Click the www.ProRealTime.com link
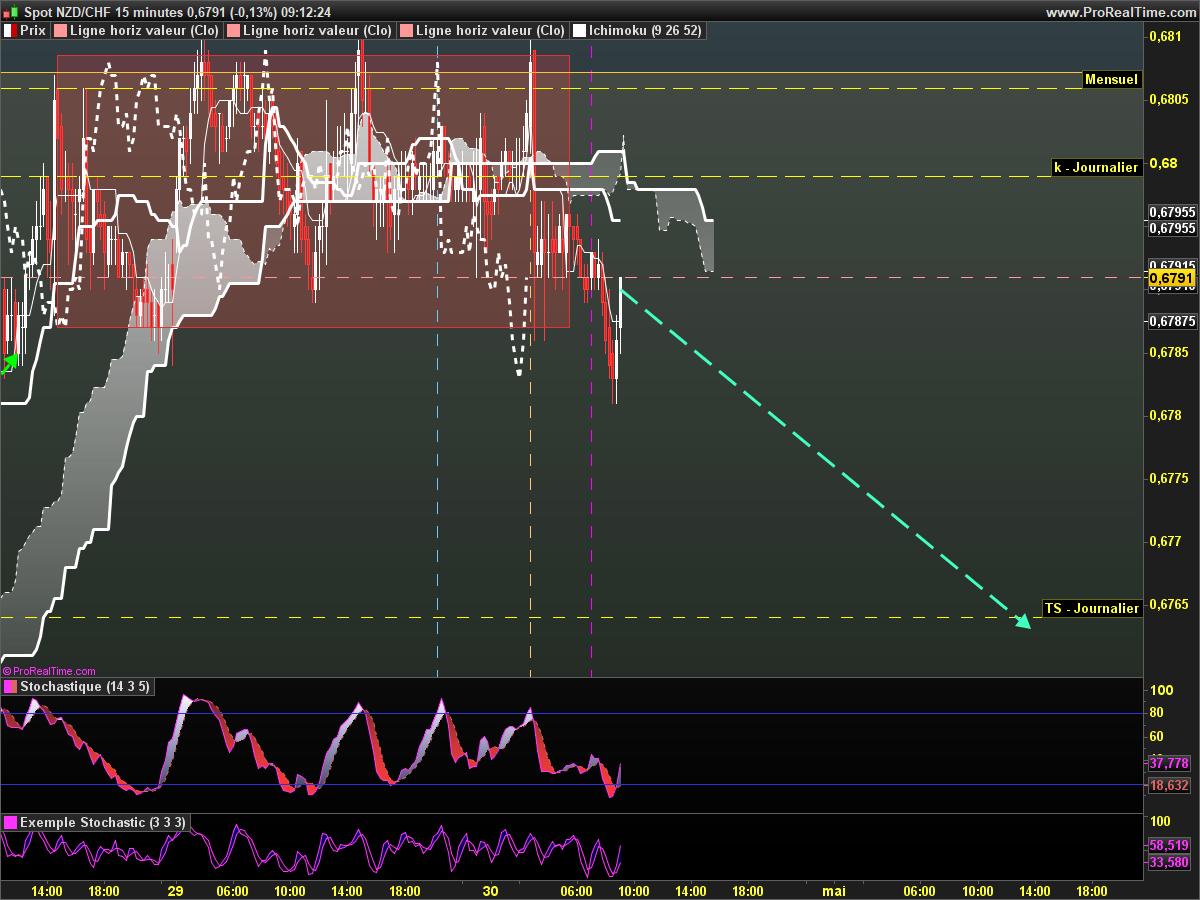 point(1120,12)
